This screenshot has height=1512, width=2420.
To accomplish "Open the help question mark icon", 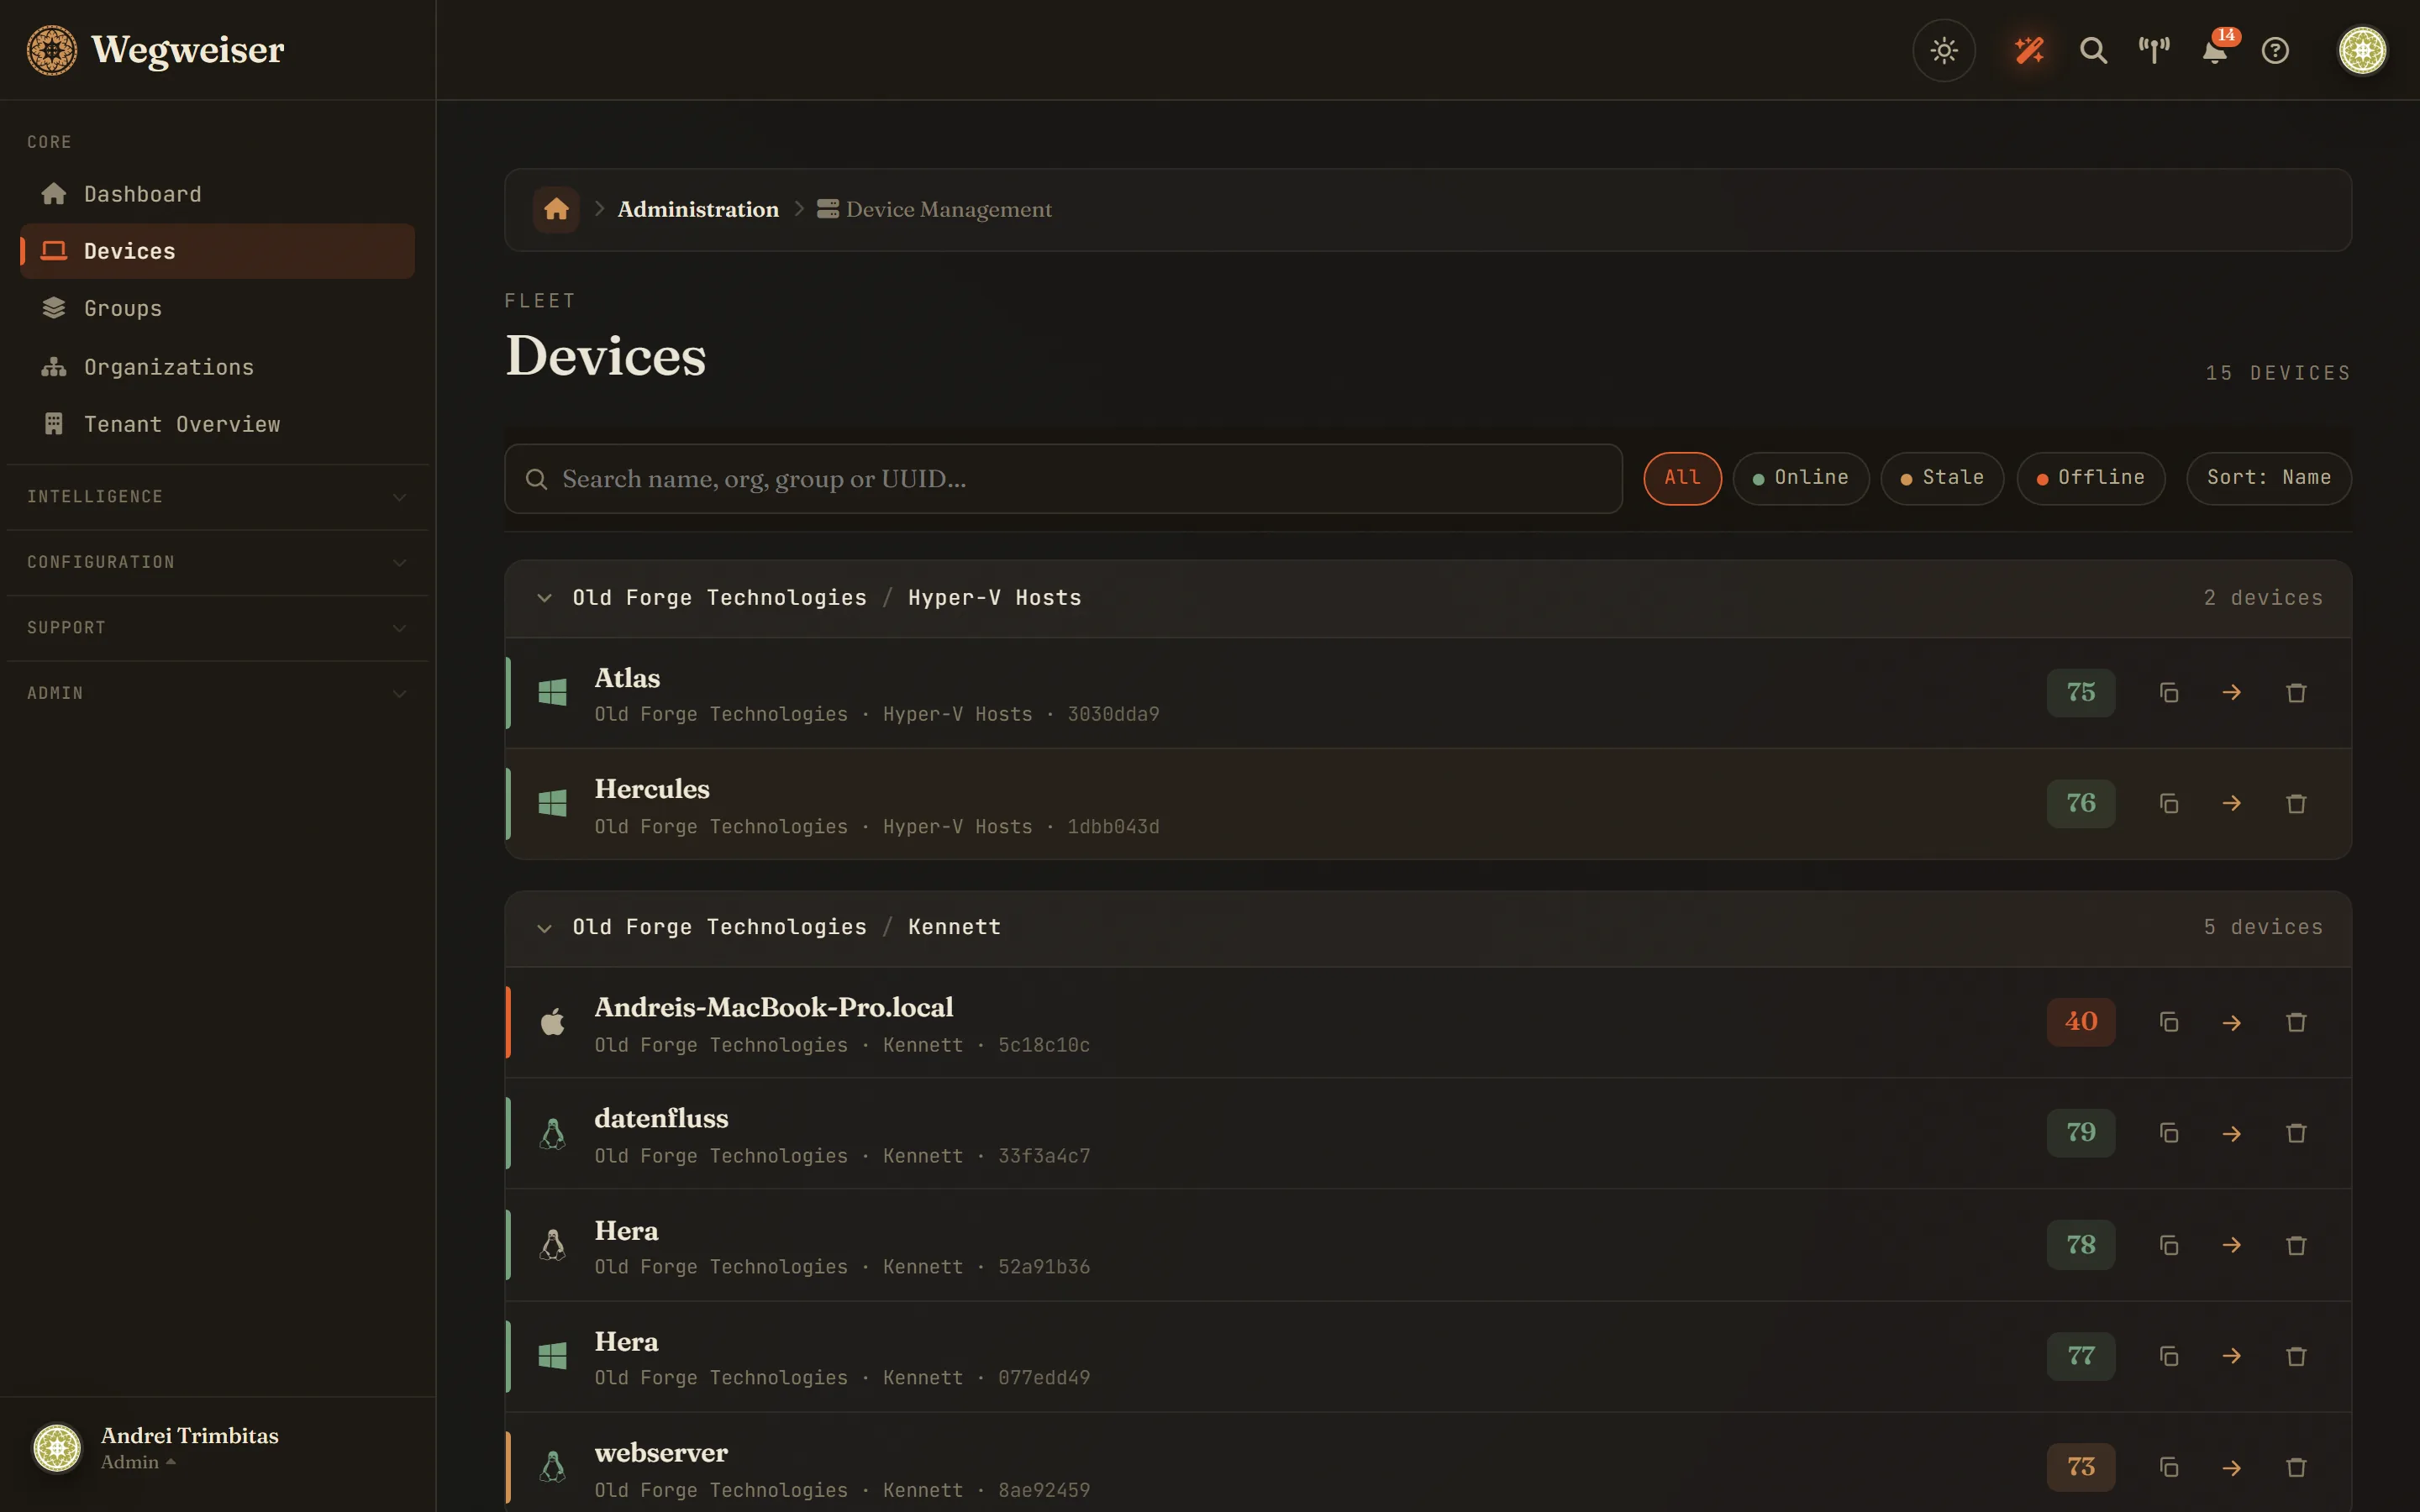I will click(x=2275, y=50).
